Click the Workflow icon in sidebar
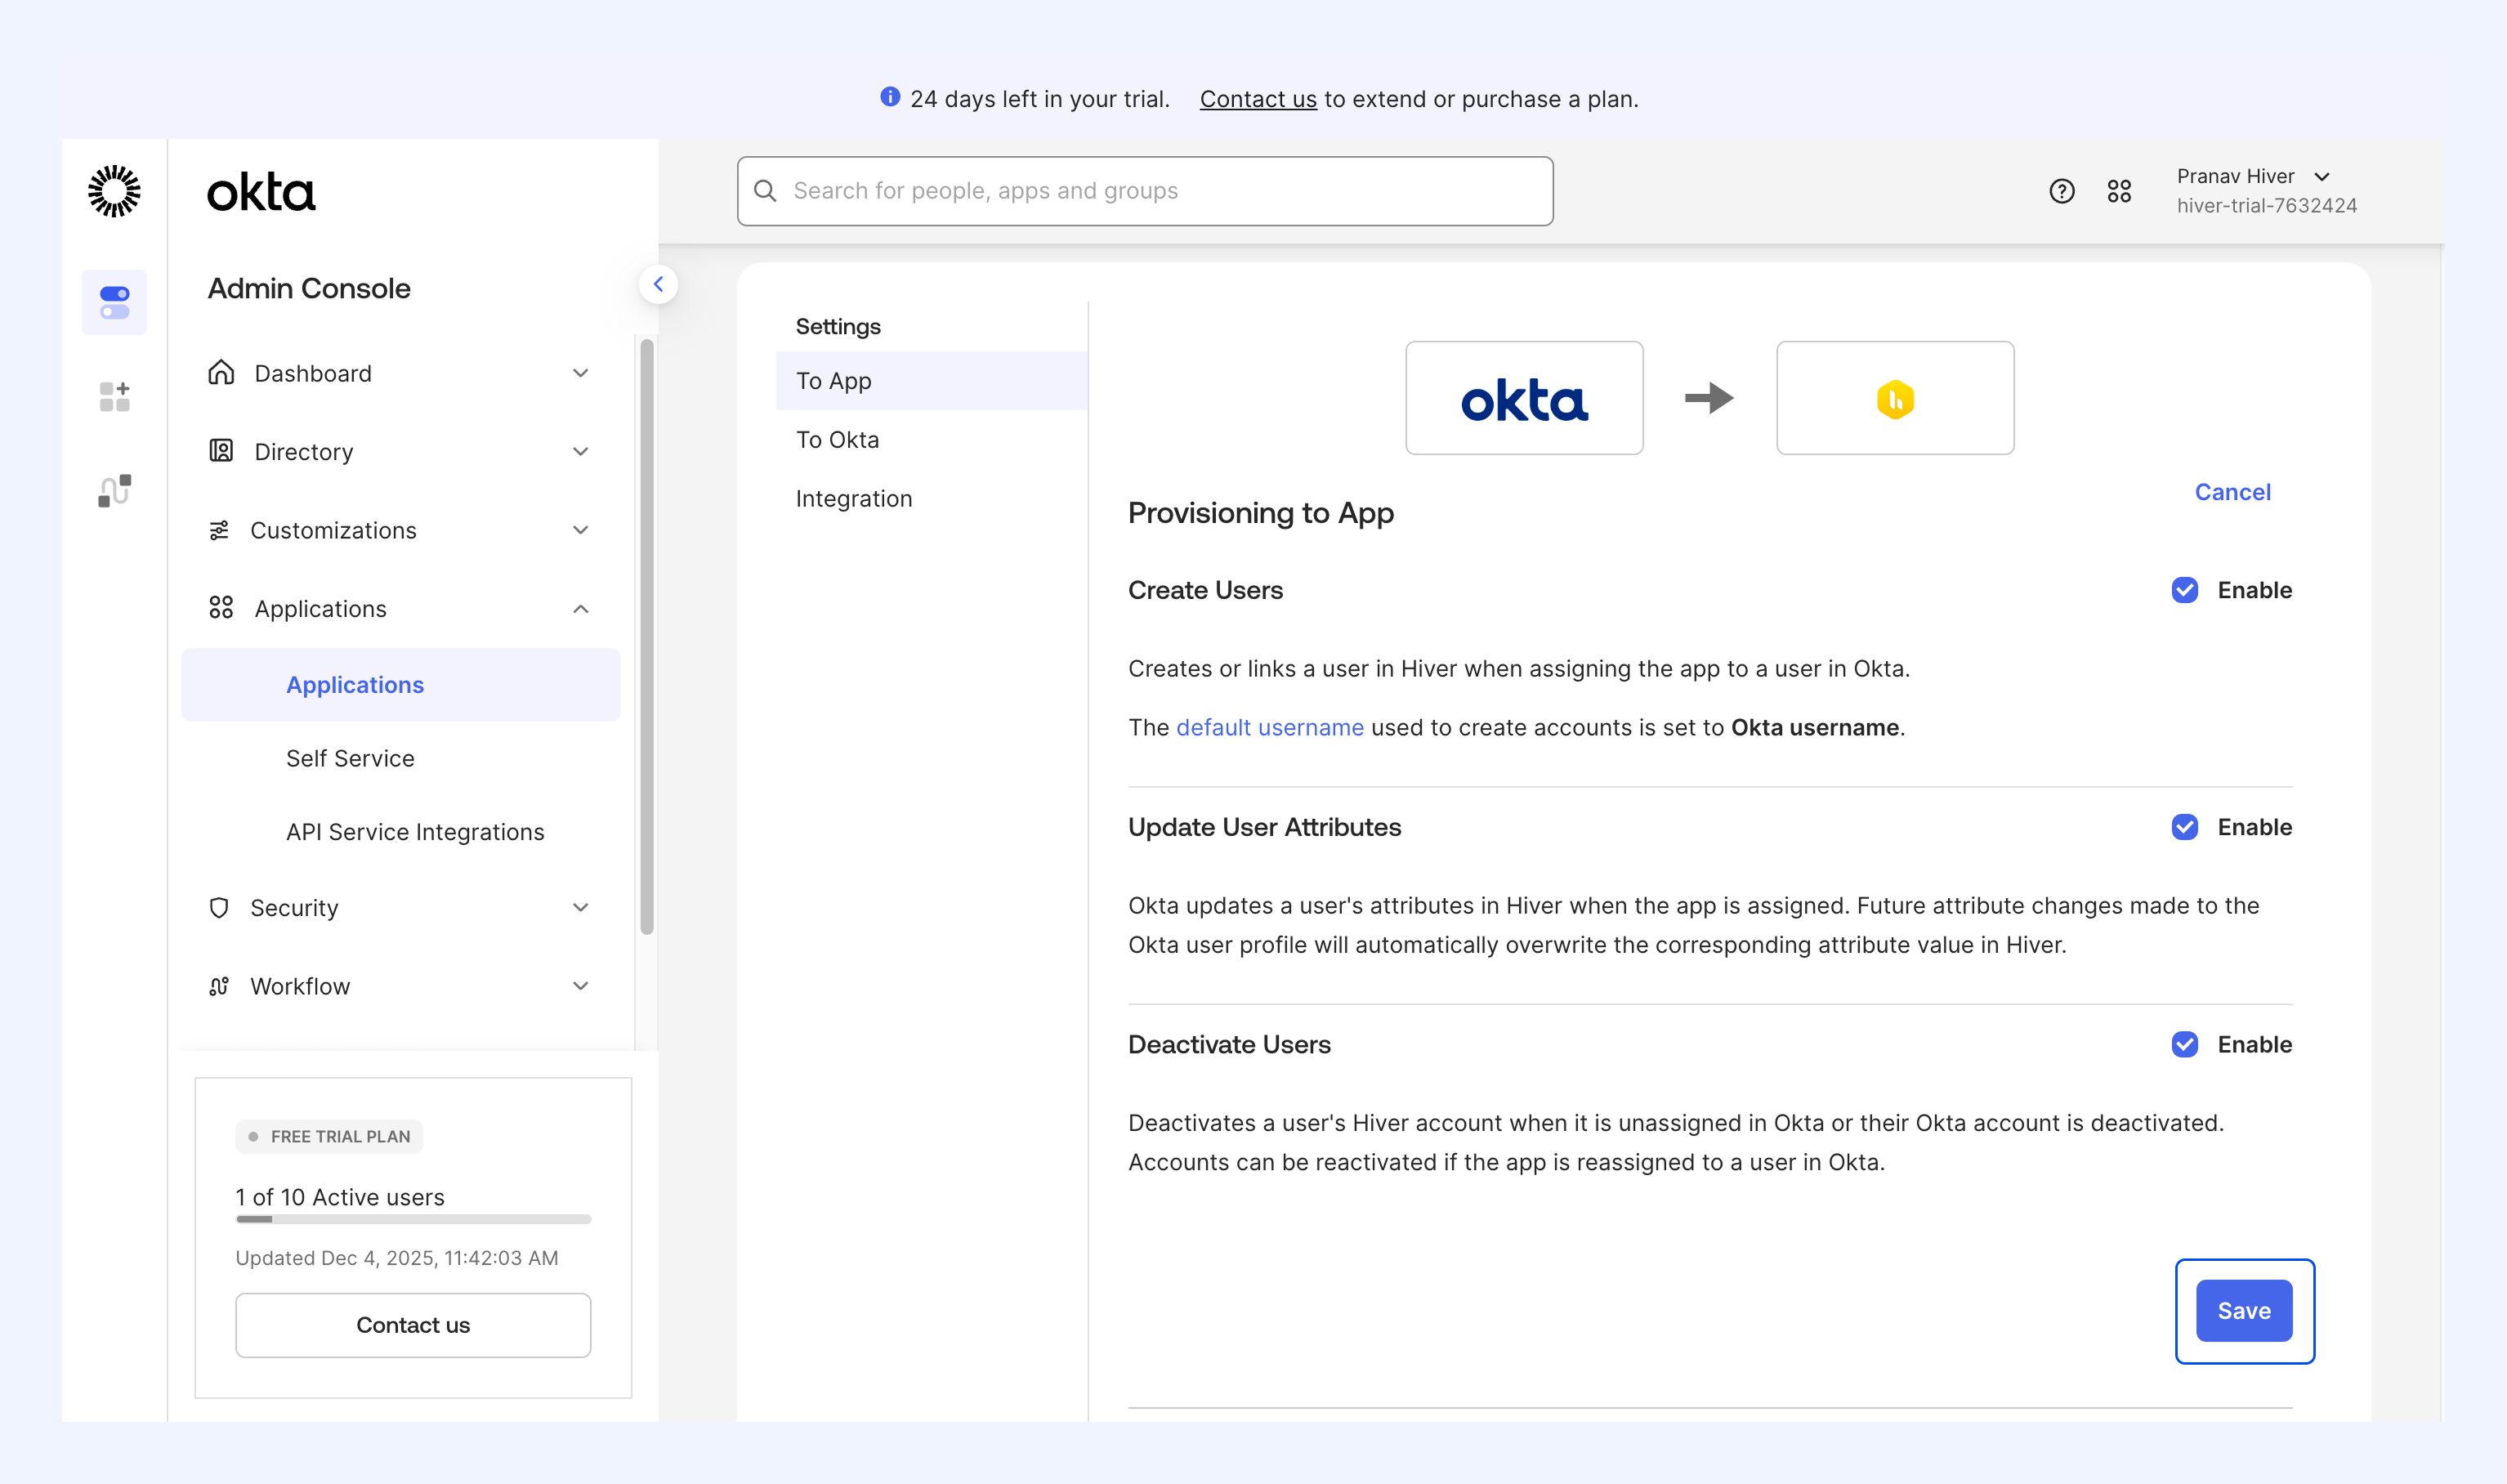 point(219,986)
